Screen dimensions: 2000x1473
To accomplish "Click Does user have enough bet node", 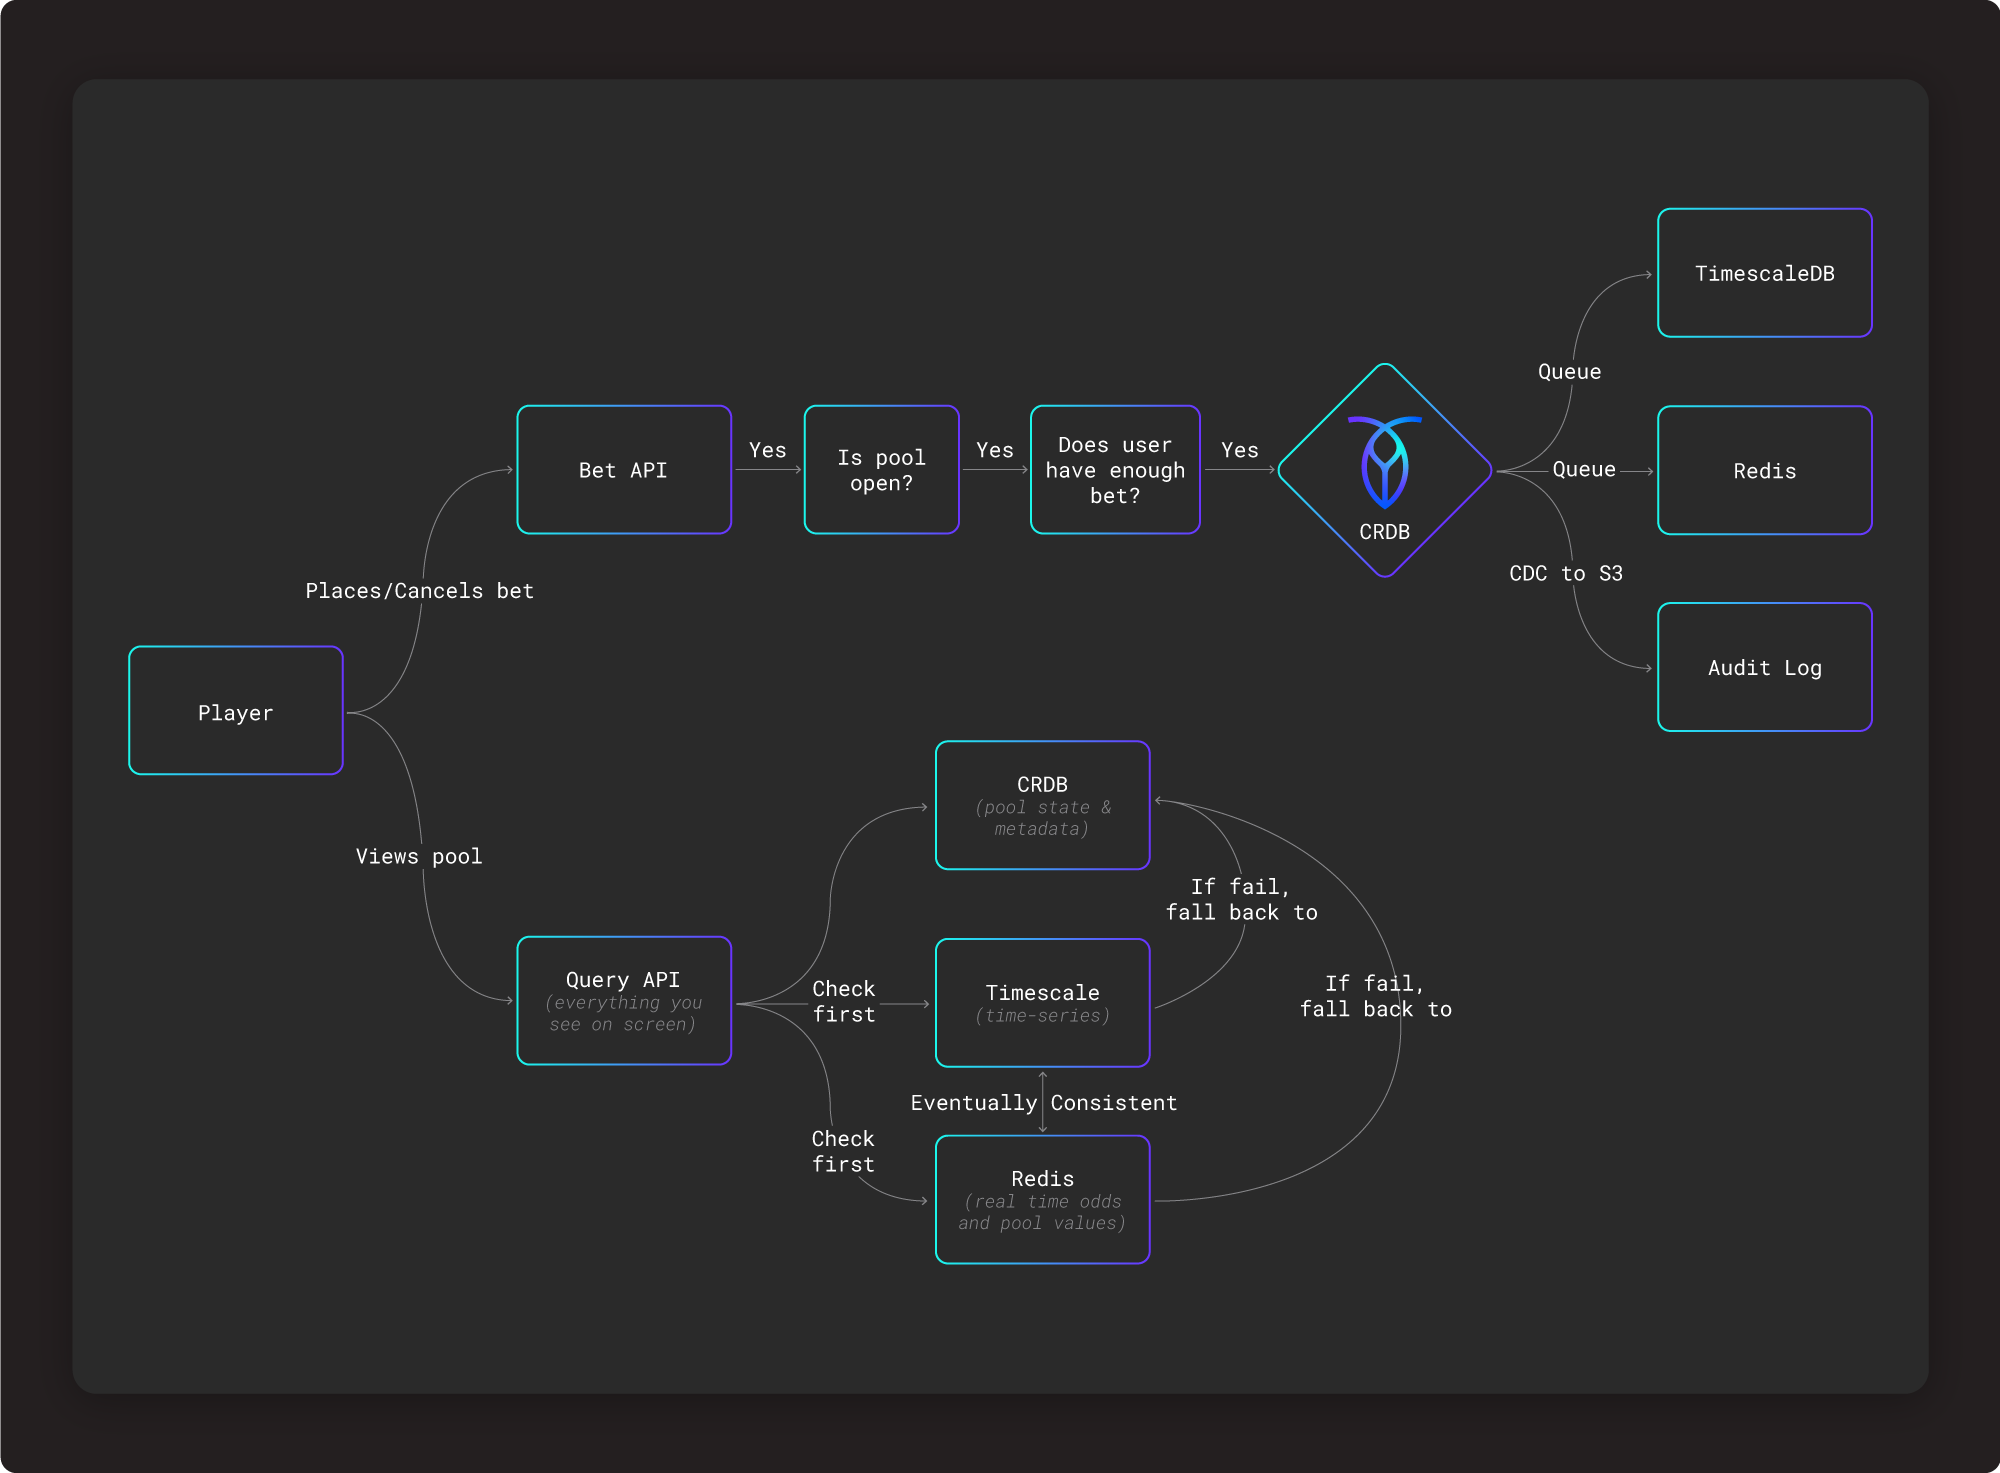I will point(1115,470).
